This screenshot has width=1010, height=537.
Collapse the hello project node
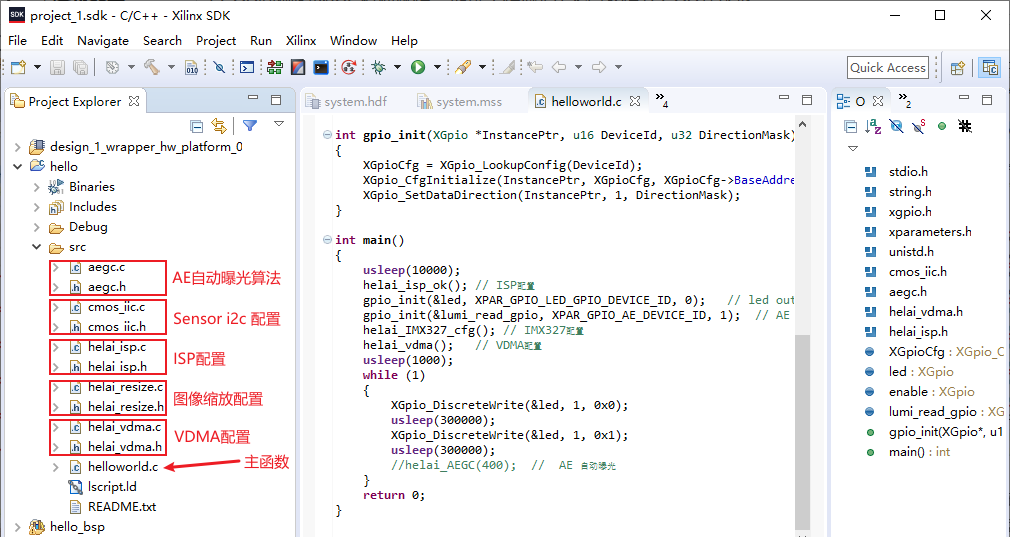[x=17, y=167]
